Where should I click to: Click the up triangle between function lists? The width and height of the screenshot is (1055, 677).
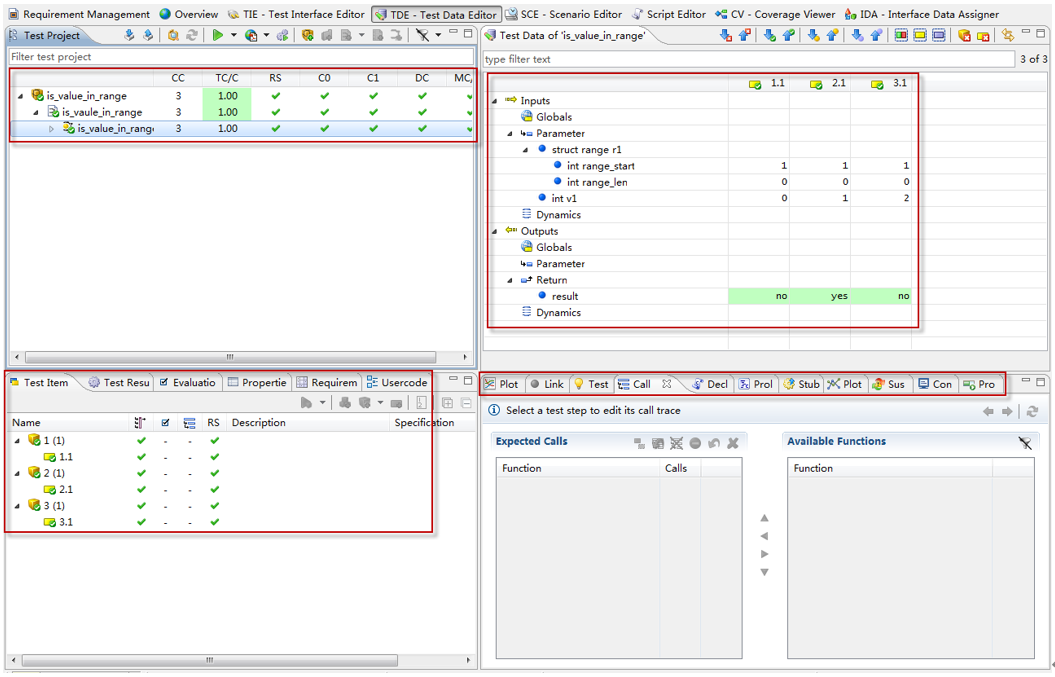point(764,518)
